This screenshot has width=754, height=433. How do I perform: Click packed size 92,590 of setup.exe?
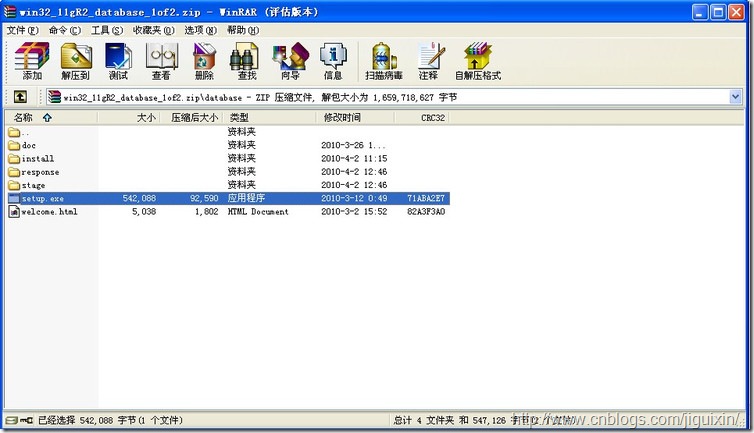tap(204, 198)
